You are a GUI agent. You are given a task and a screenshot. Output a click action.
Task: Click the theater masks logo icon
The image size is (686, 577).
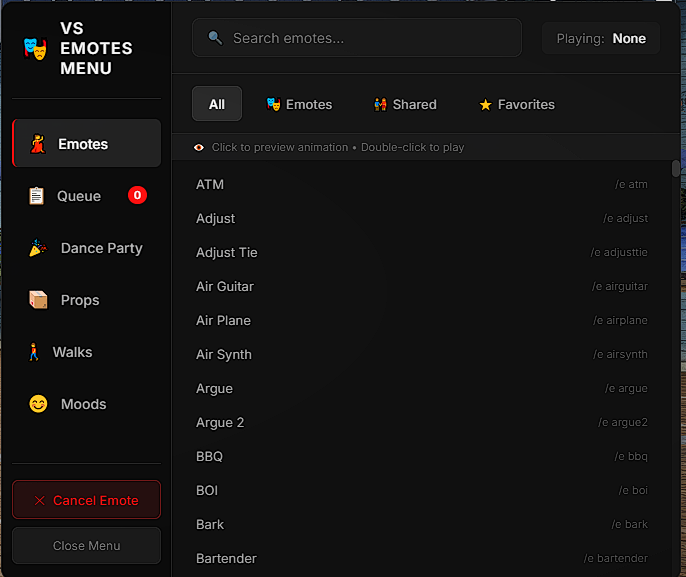(35, 49)
